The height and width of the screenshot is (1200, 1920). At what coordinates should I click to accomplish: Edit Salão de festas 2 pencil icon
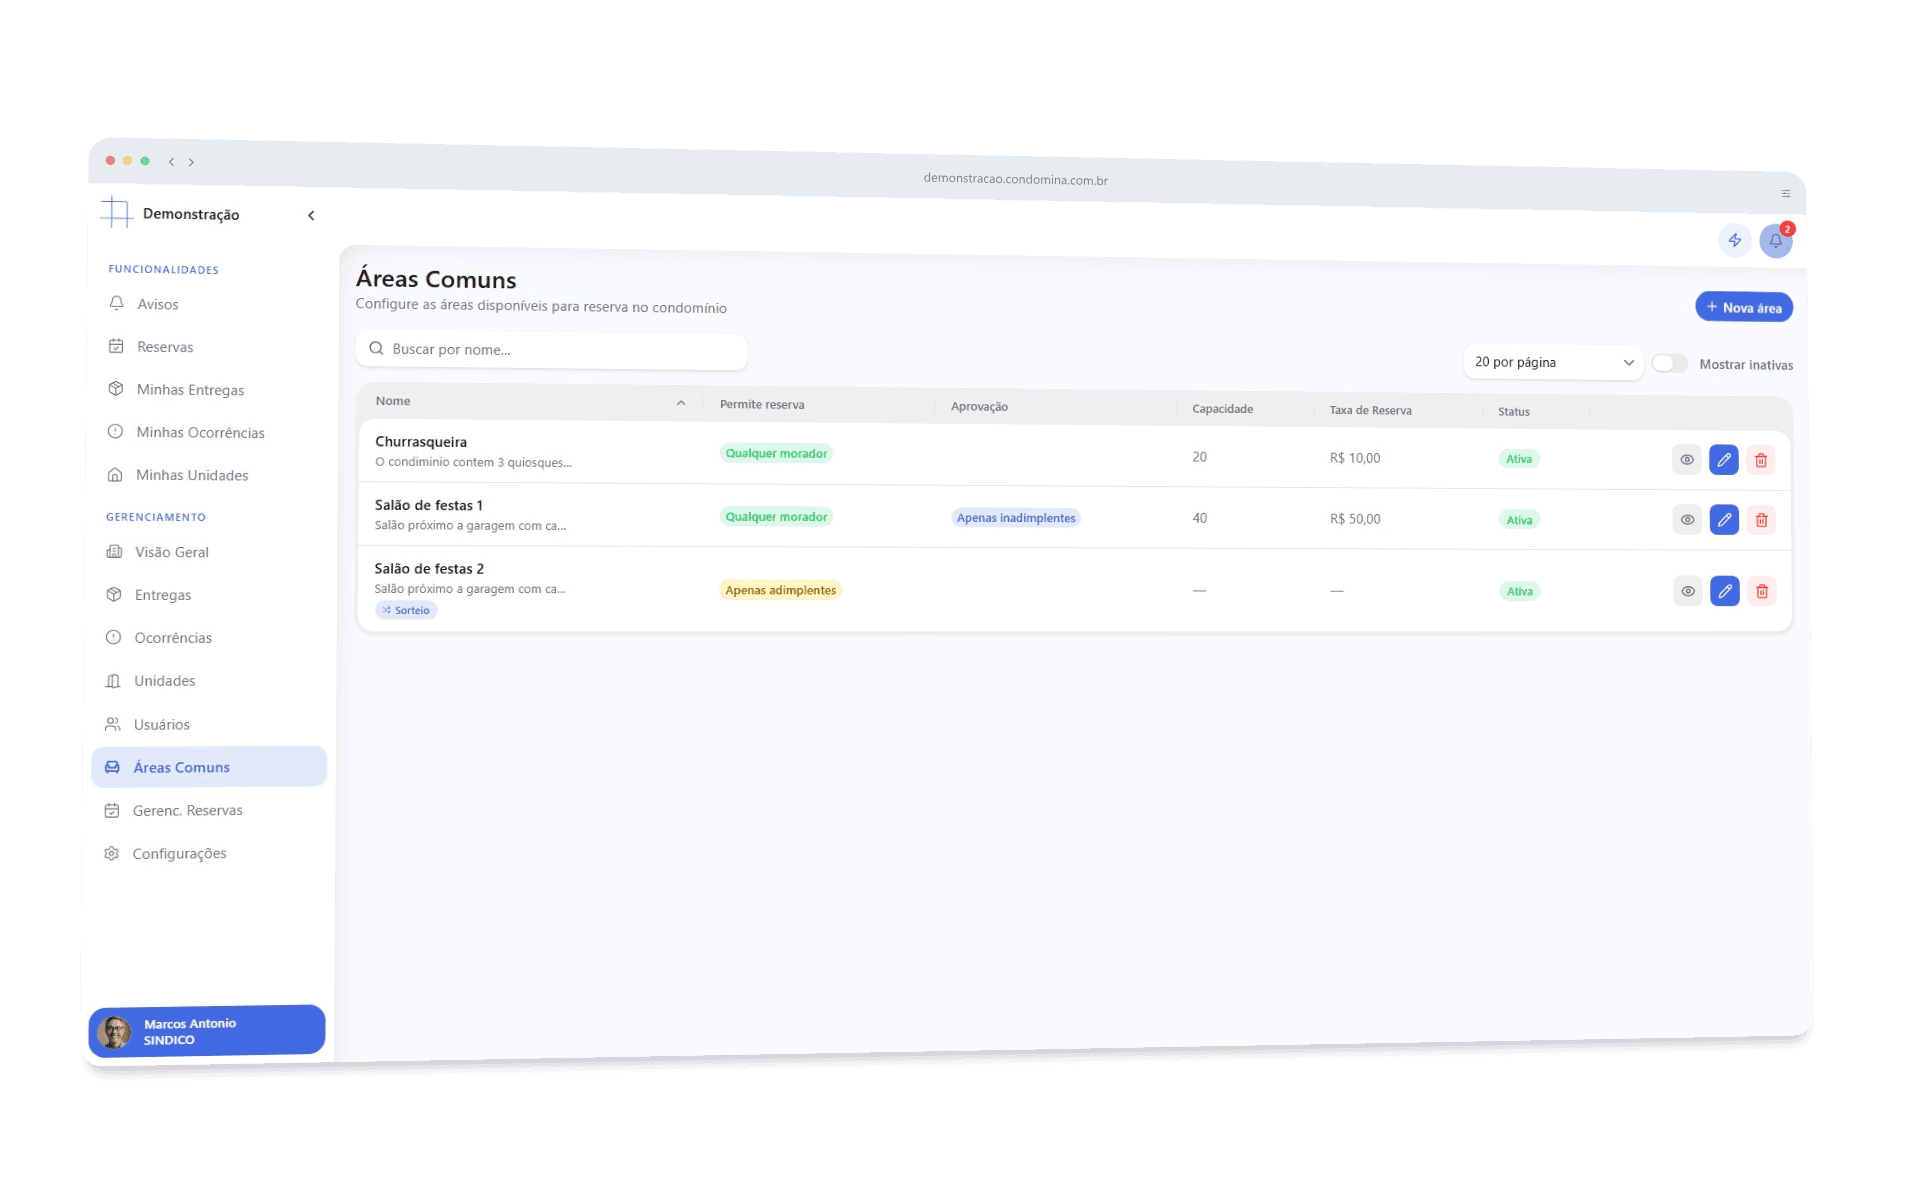tap(1725, 591)
